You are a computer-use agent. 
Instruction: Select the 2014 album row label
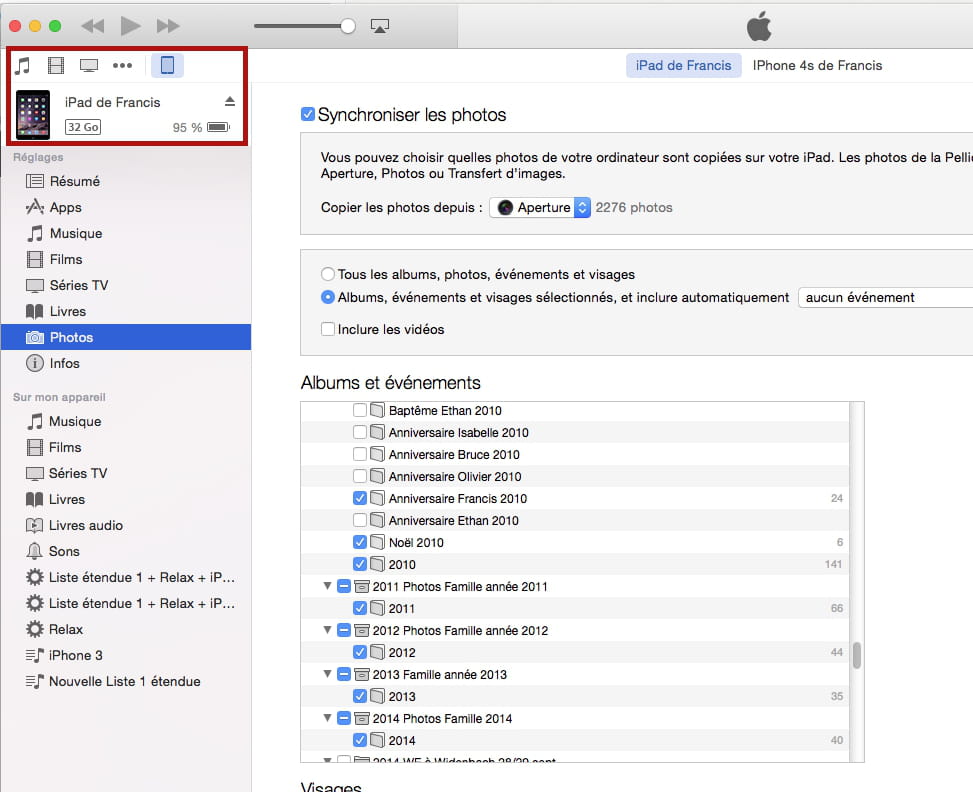pos(402,740)
